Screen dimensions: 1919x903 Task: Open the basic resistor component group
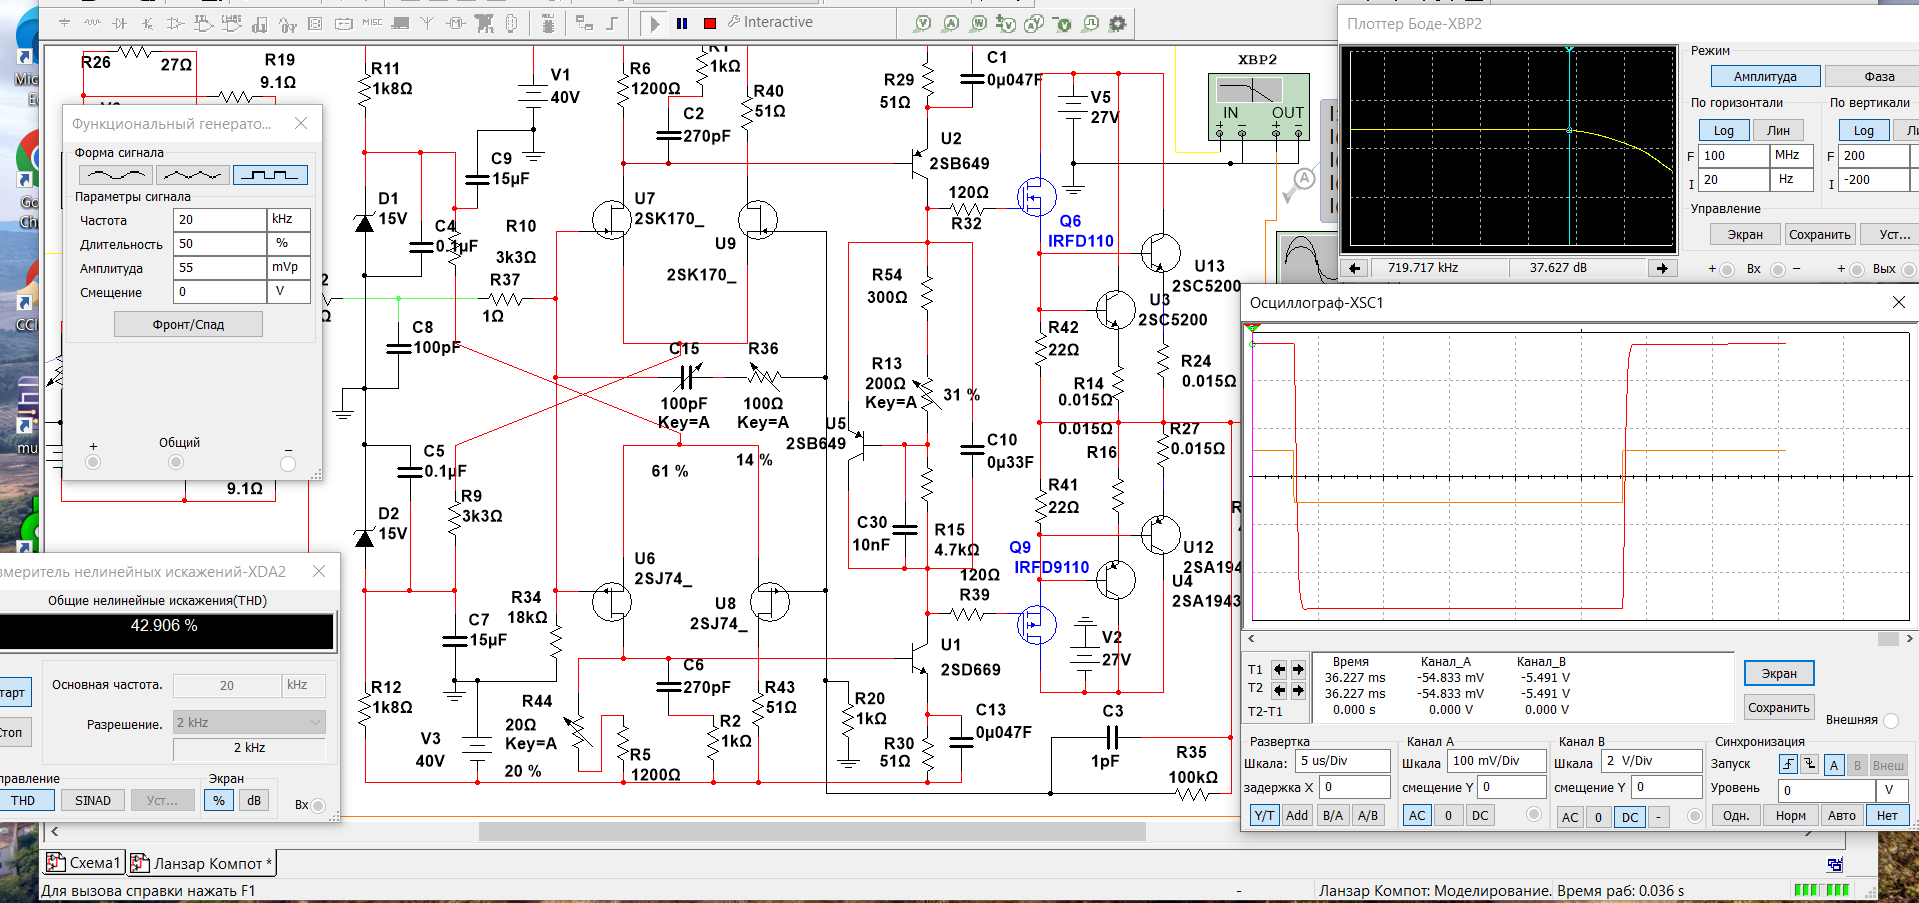pos(92,23)
